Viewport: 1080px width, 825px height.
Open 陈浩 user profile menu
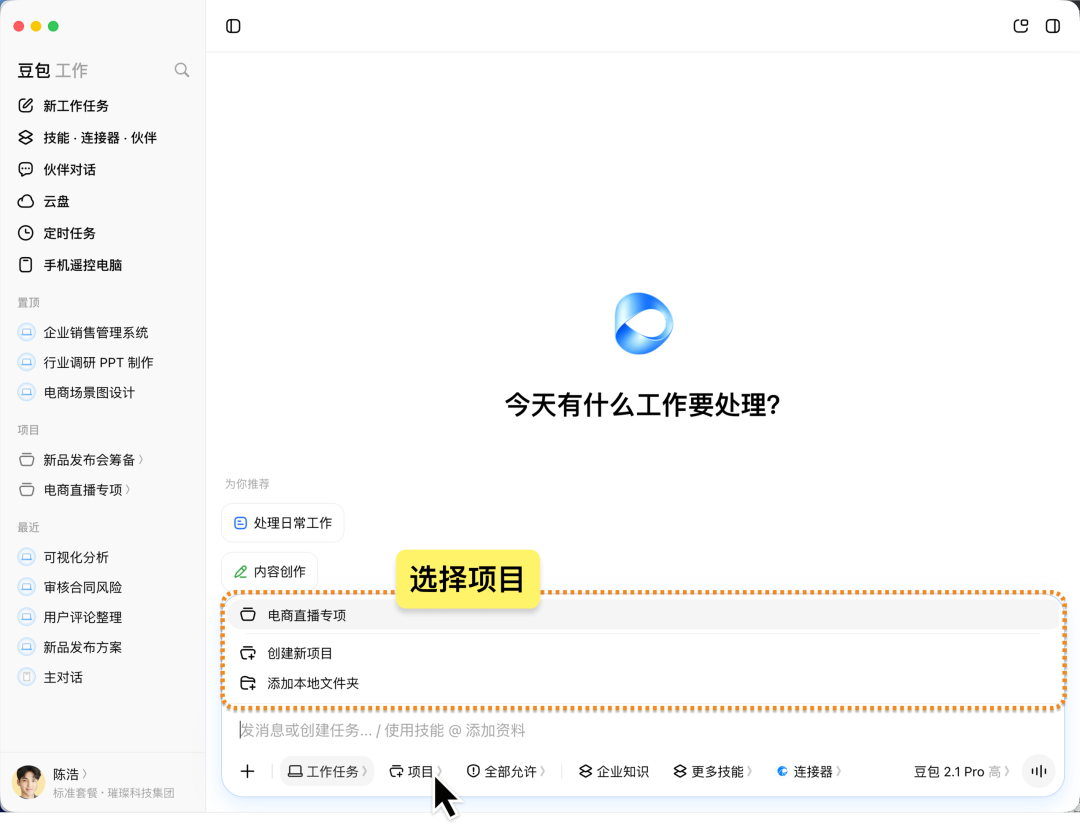coord(71,774)
